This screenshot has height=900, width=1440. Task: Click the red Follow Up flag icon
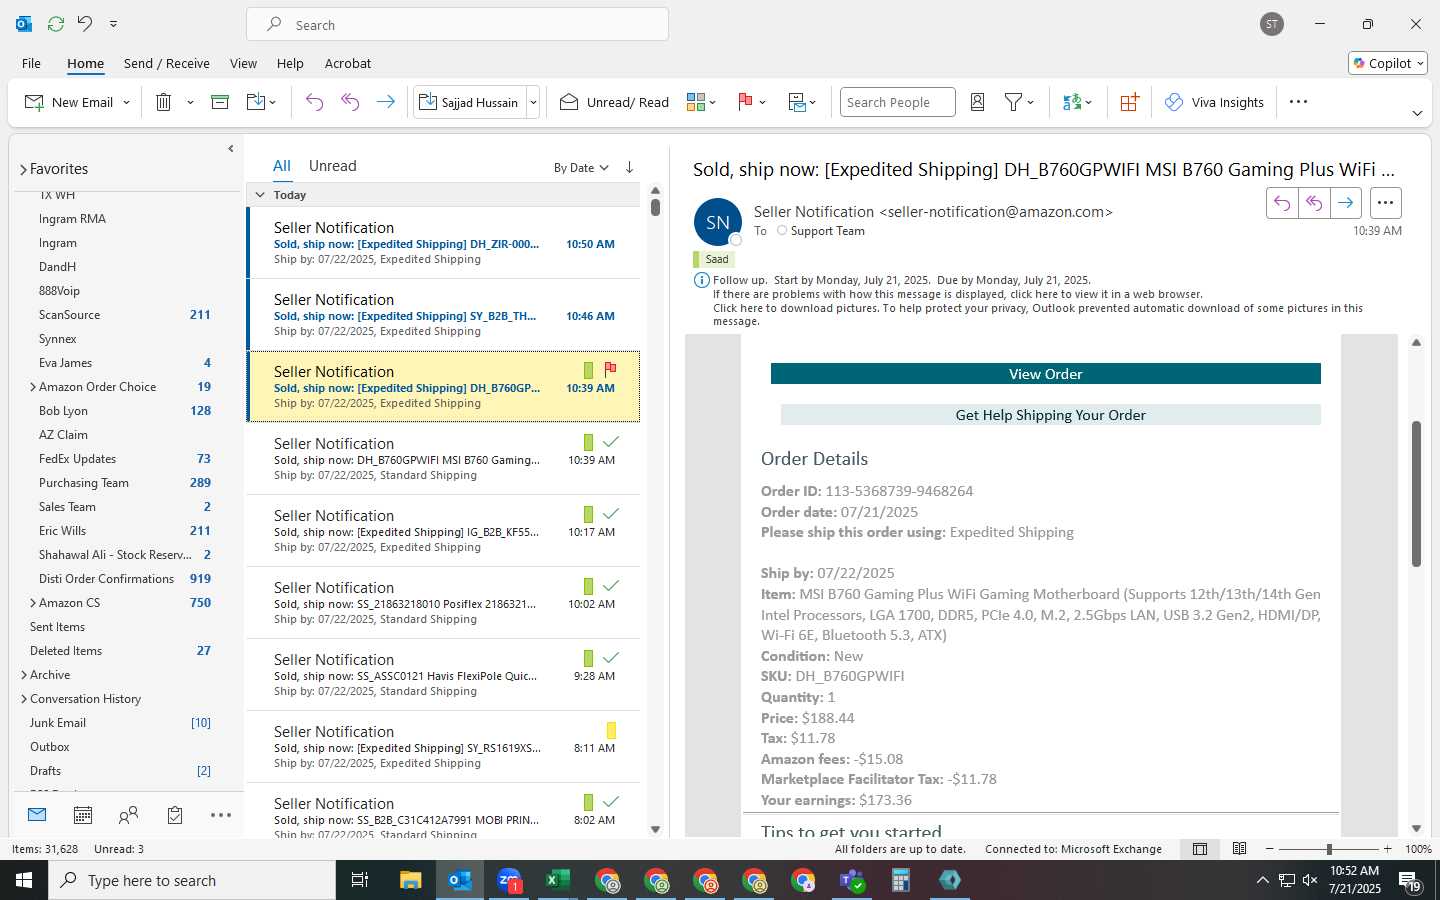tap(745, 102)
